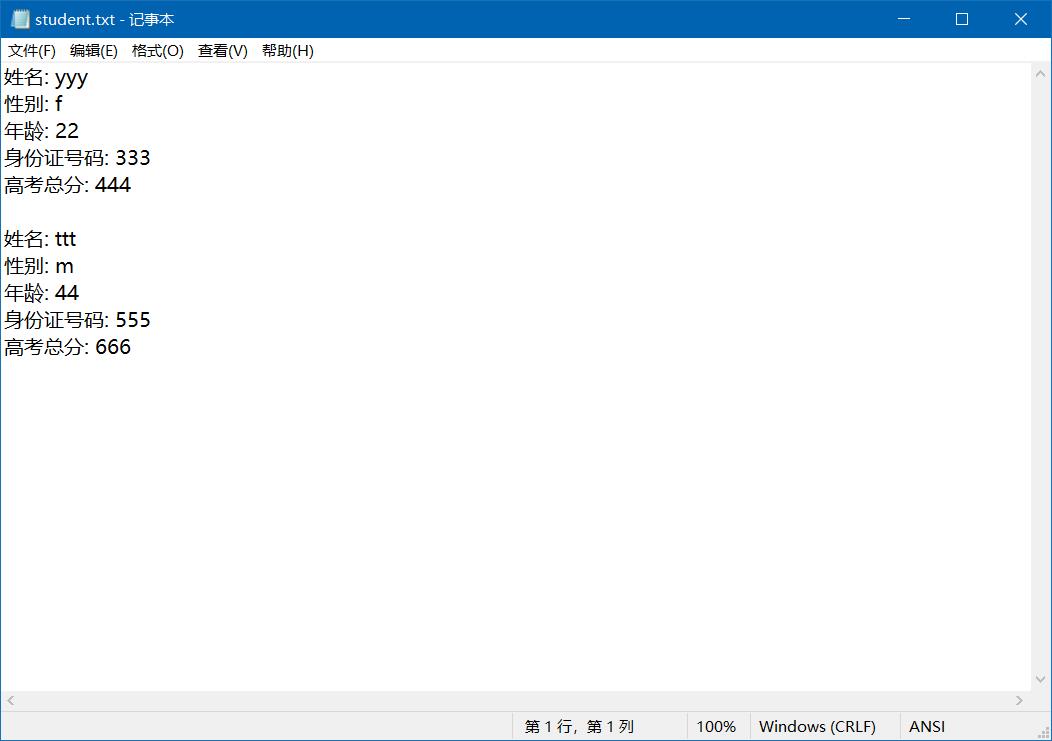Click the line '性别: f'
Screen dimensions: 1052x741
tap(34, 105)
